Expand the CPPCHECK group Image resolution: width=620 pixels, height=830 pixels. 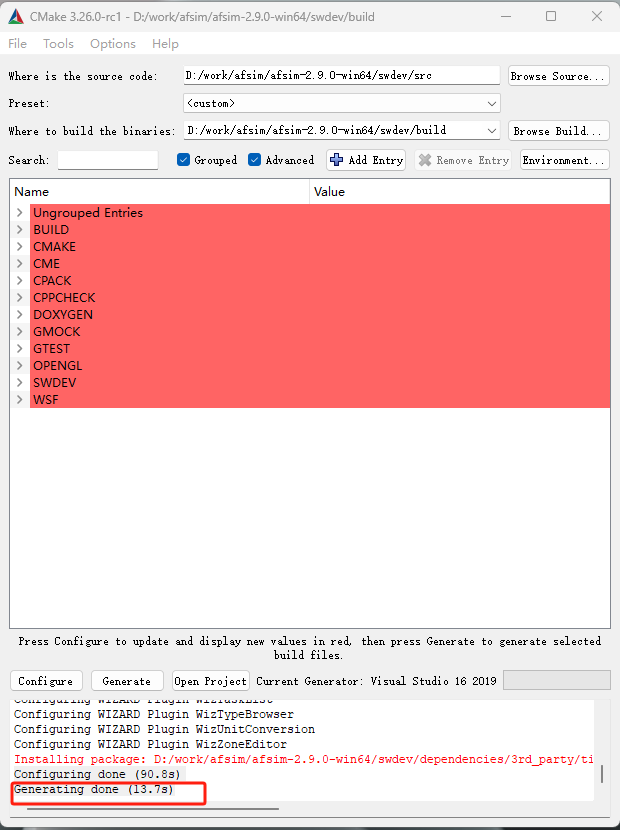(20, 297)
